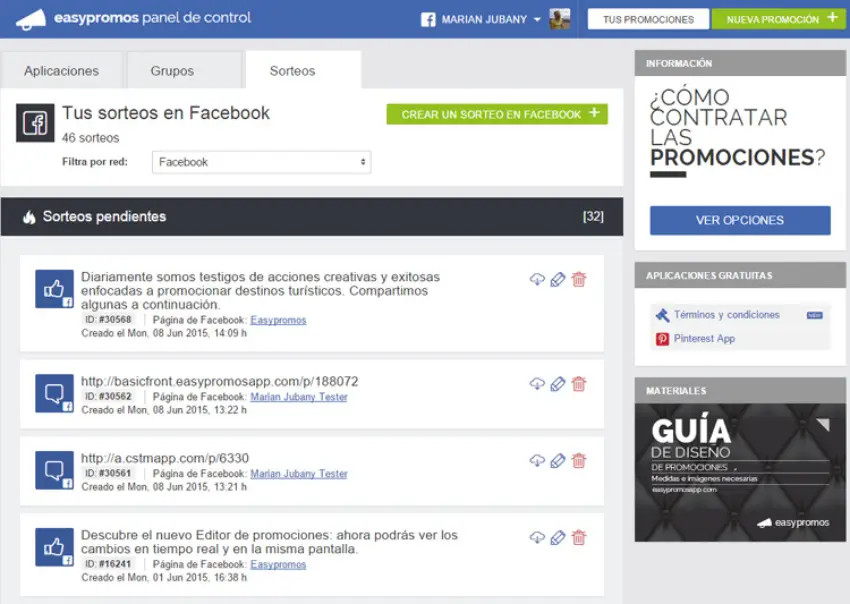Click the Pinterest App icon

662,339
